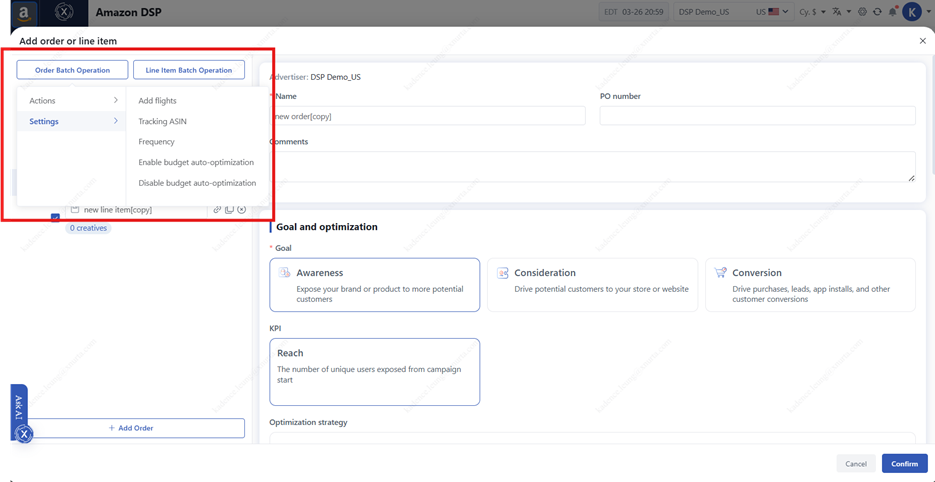Click link icon on new line item[copy]
This screenshot has width=935, height=482.
point(217,209)
